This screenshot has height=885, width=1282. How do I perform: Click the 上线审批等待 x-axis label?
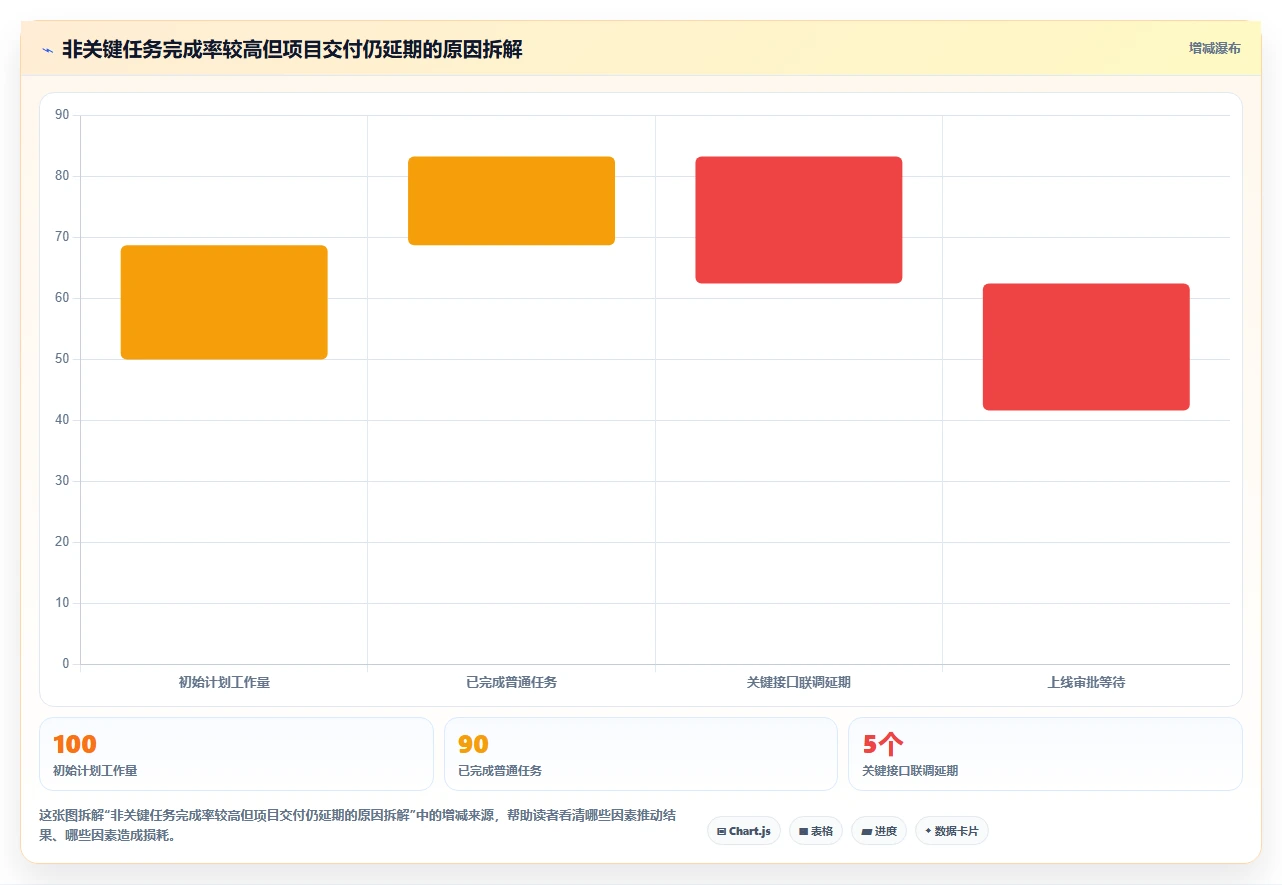[x=1086, y=682]
